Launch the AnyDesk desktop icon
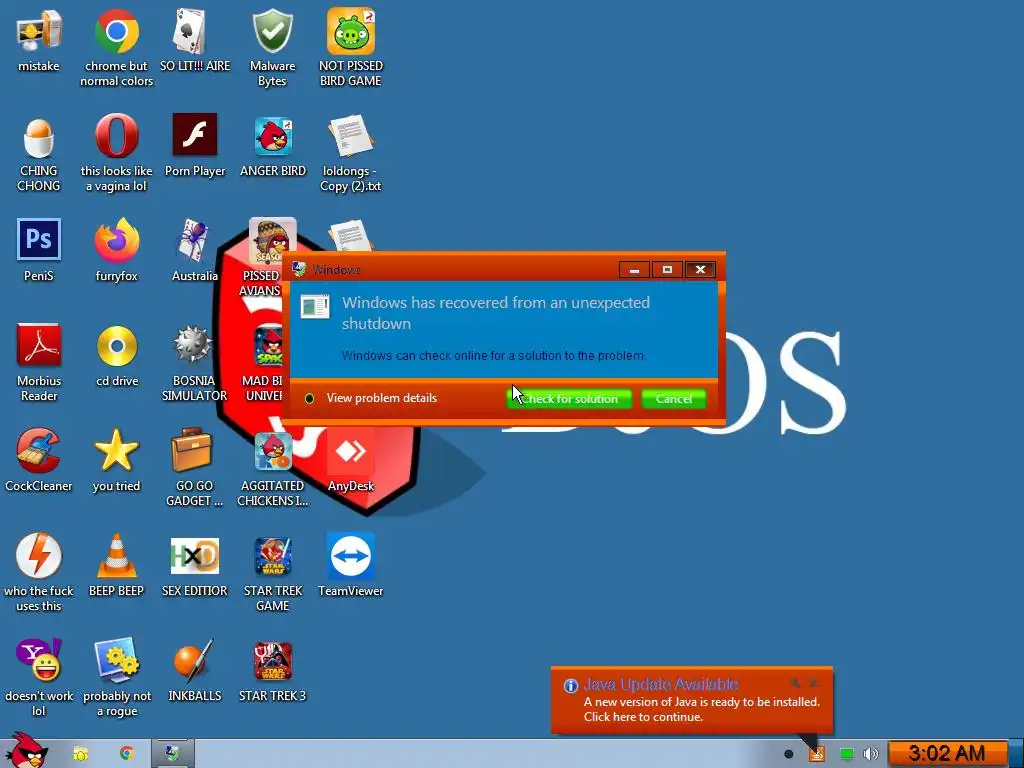This screenshot has width=1024, height=768. (351, 451)
